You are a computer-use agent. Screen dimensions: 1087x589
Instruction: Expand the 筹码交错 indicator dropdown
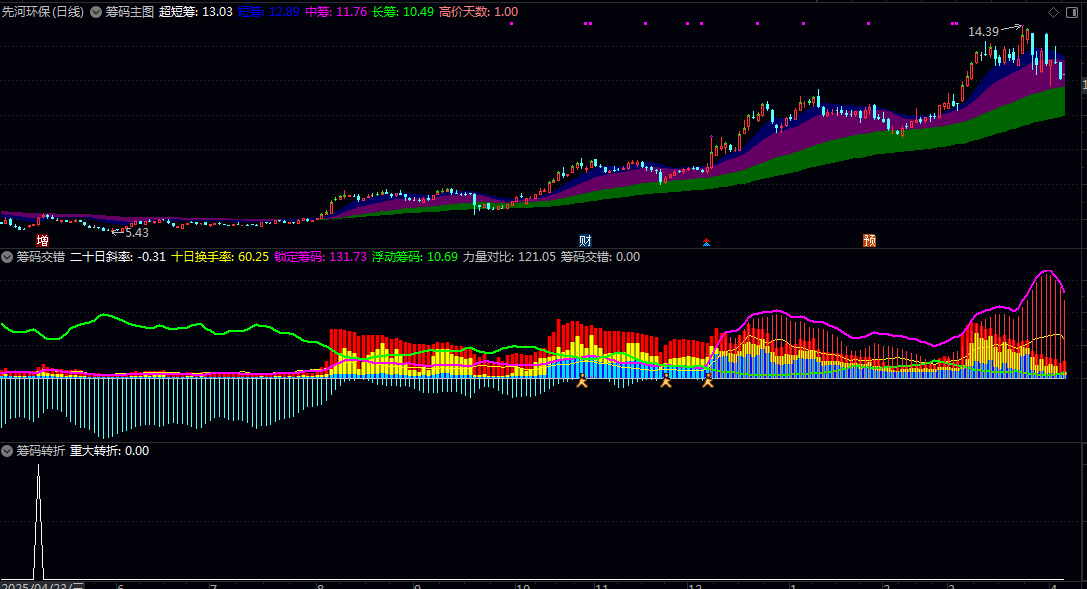click(7, 257)
